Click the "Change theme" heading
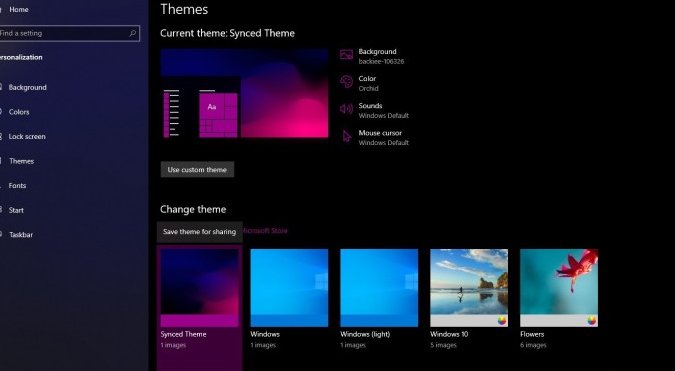Screen dimensions: 675x371 pyautogui.click(x=193, y=209)
